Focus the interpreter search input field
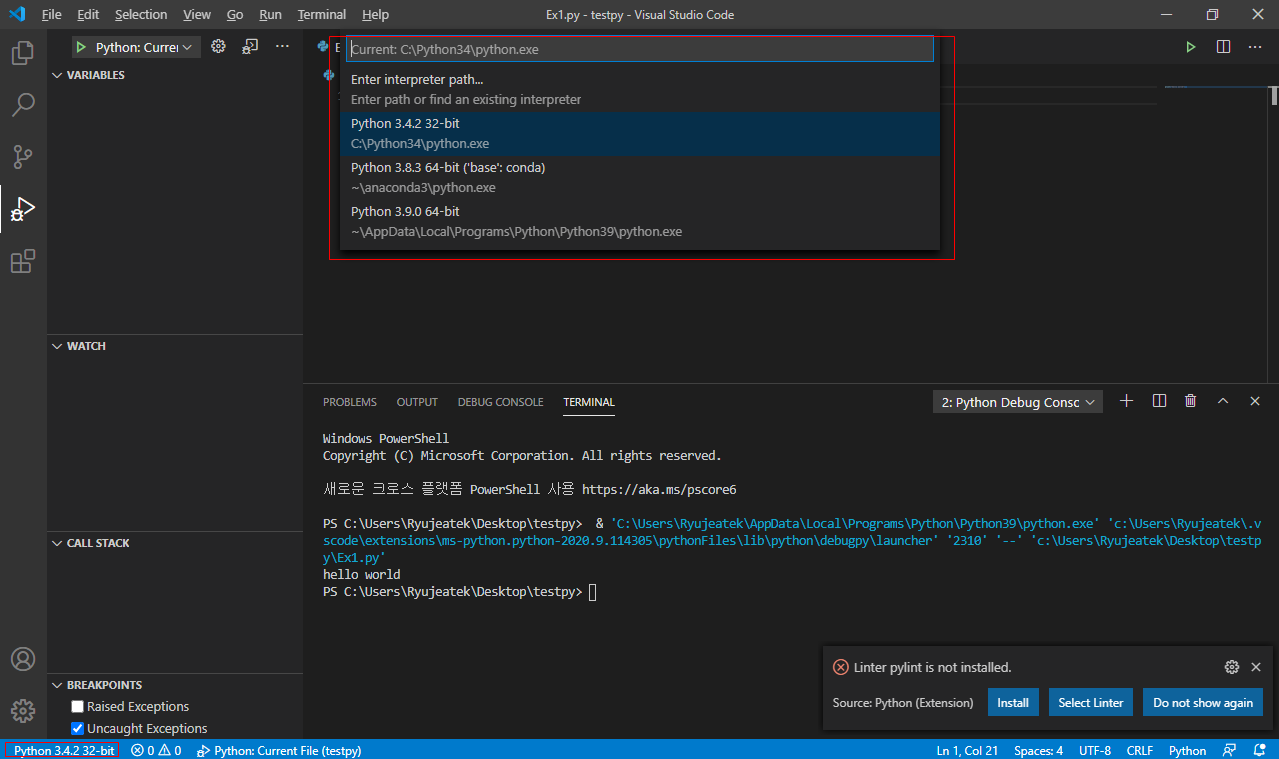This screenshot has width=1279, height=759. click(640, 49)
